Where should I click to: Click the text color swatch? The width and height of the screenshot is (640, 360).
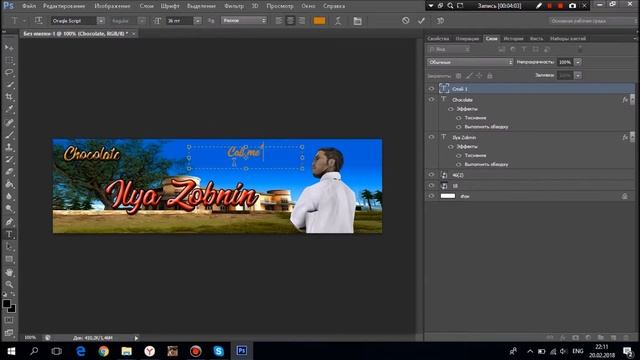319,21
